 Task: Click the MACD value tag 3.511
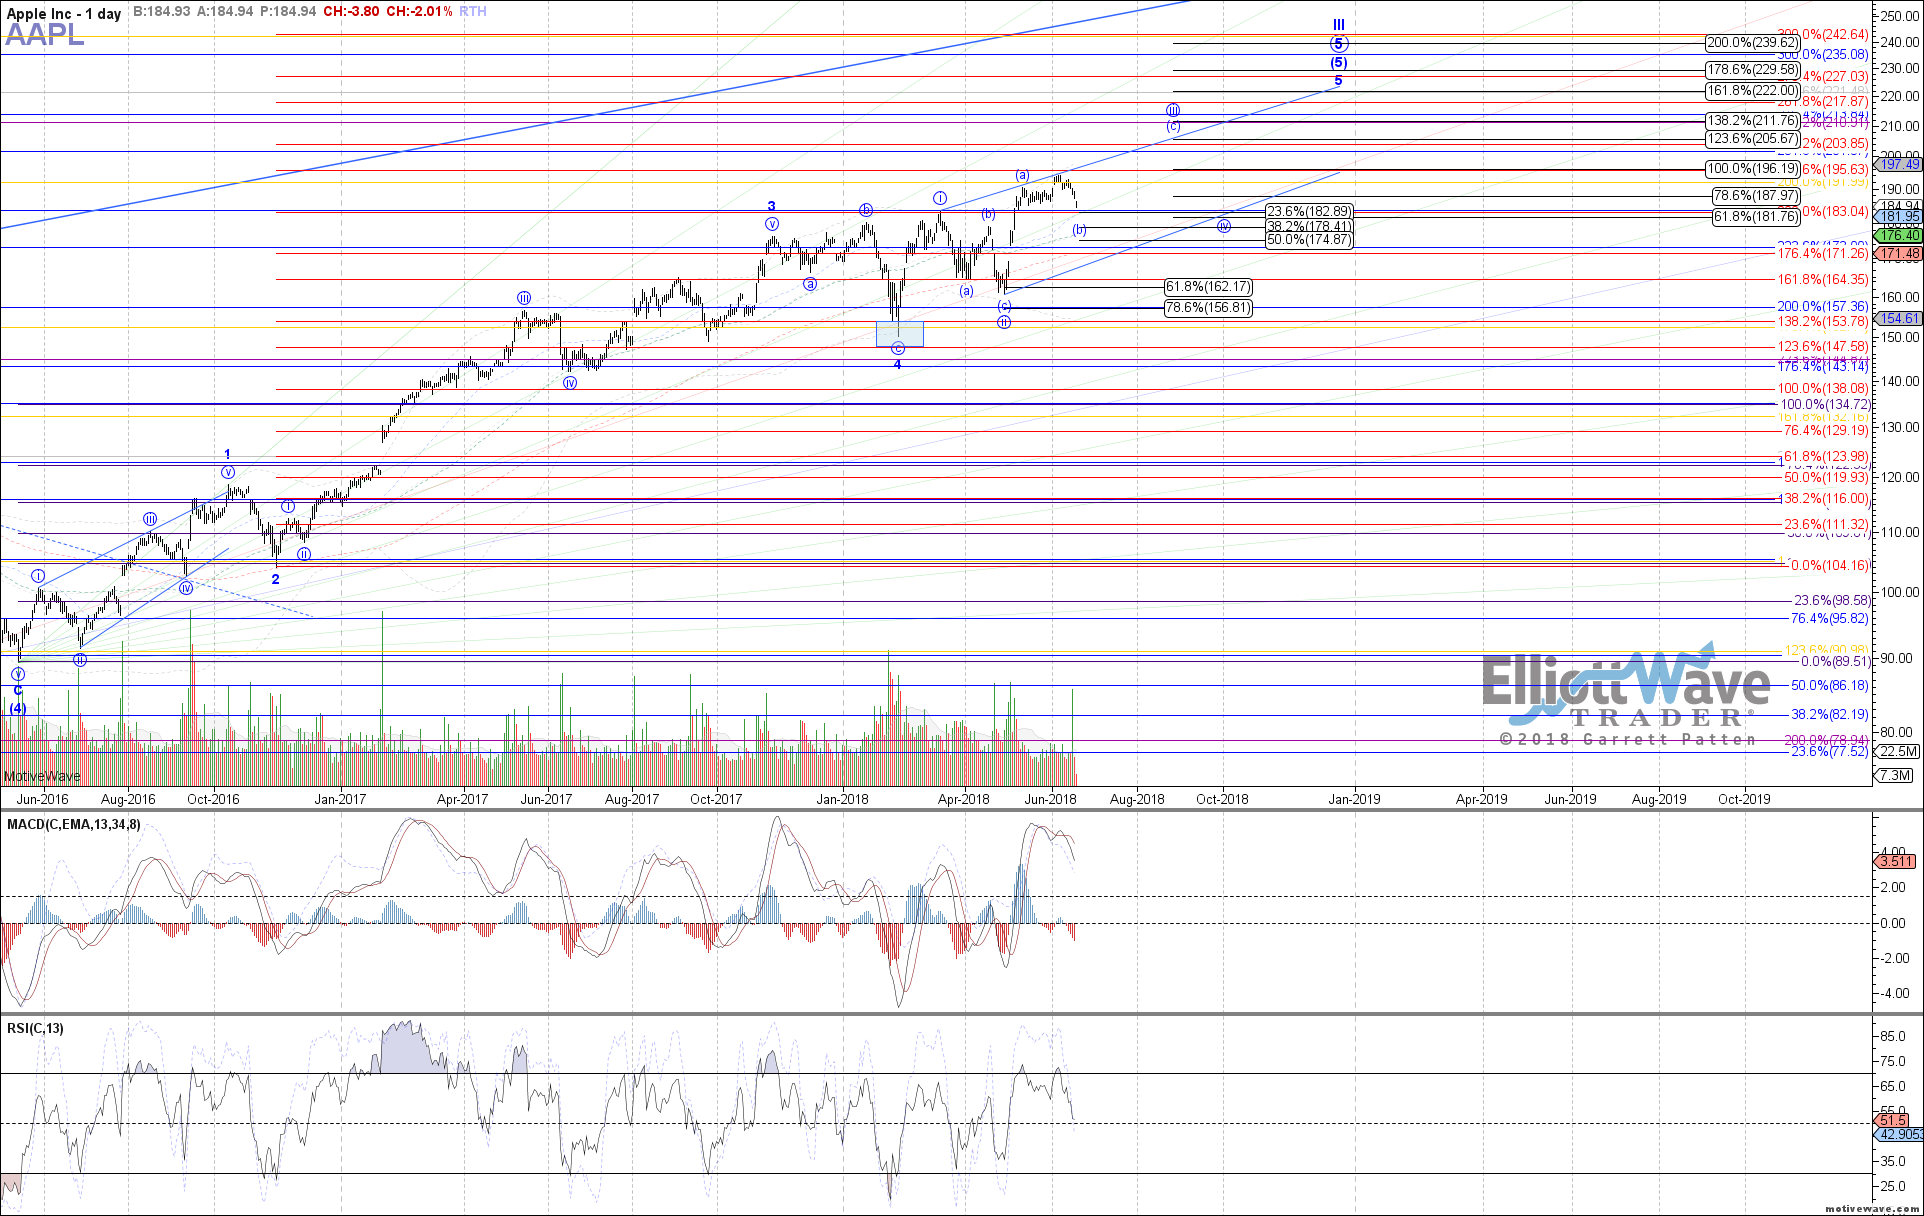point(1896,861)
